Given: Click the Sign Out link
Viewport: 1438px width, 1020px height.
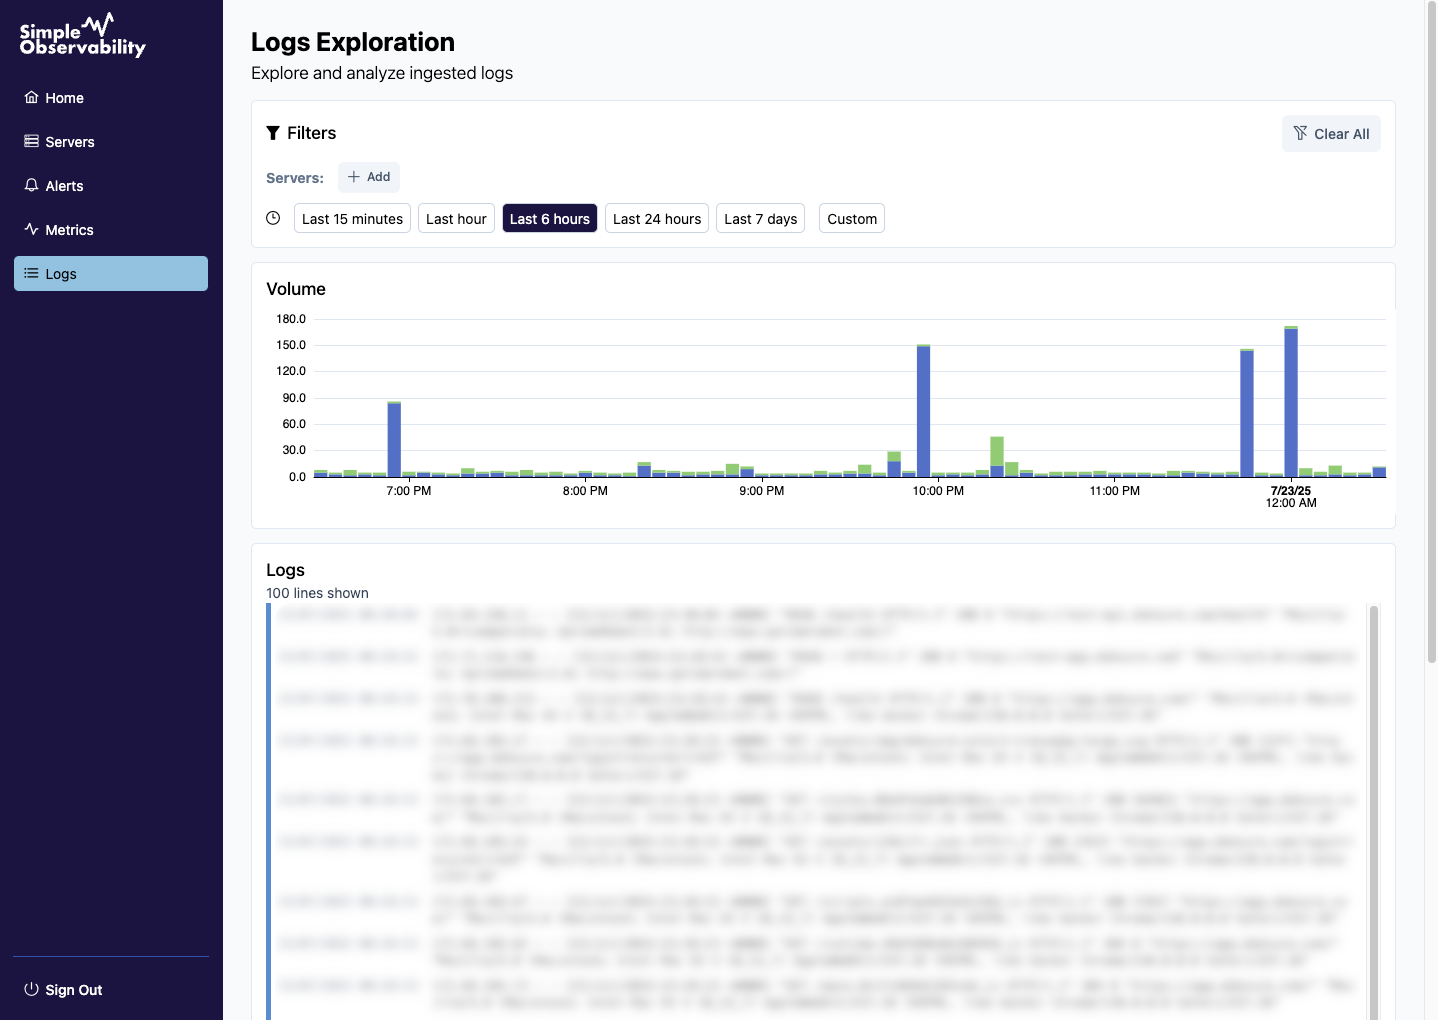Looking at the screenshot, I should pos(74,990).
